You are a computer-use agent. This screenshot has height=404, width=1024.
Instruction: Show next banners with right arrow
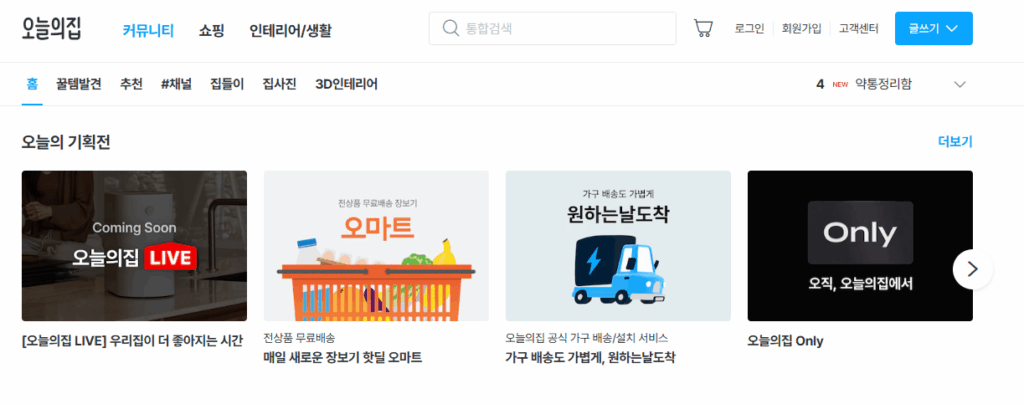tap(972, 269)
